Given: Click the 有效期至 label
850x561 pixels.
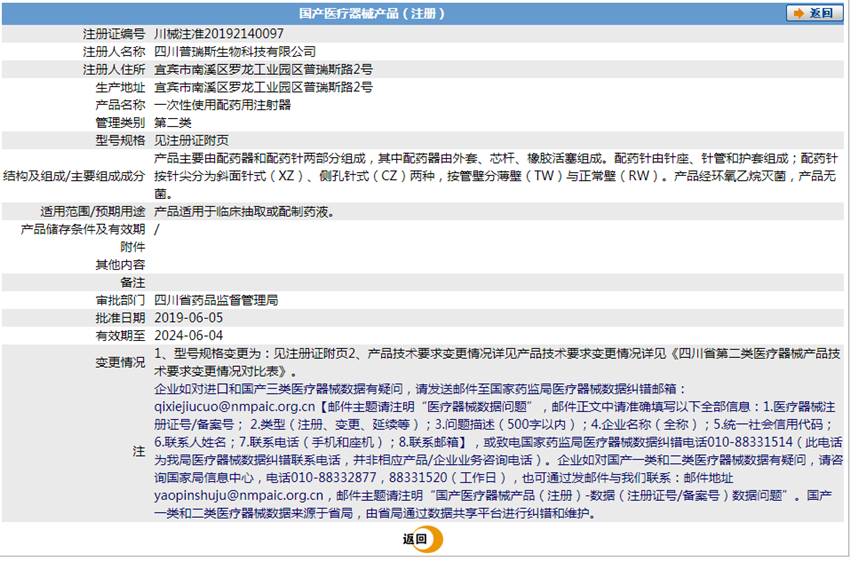Looking at the screenshot, I should (x=120, y=336).
